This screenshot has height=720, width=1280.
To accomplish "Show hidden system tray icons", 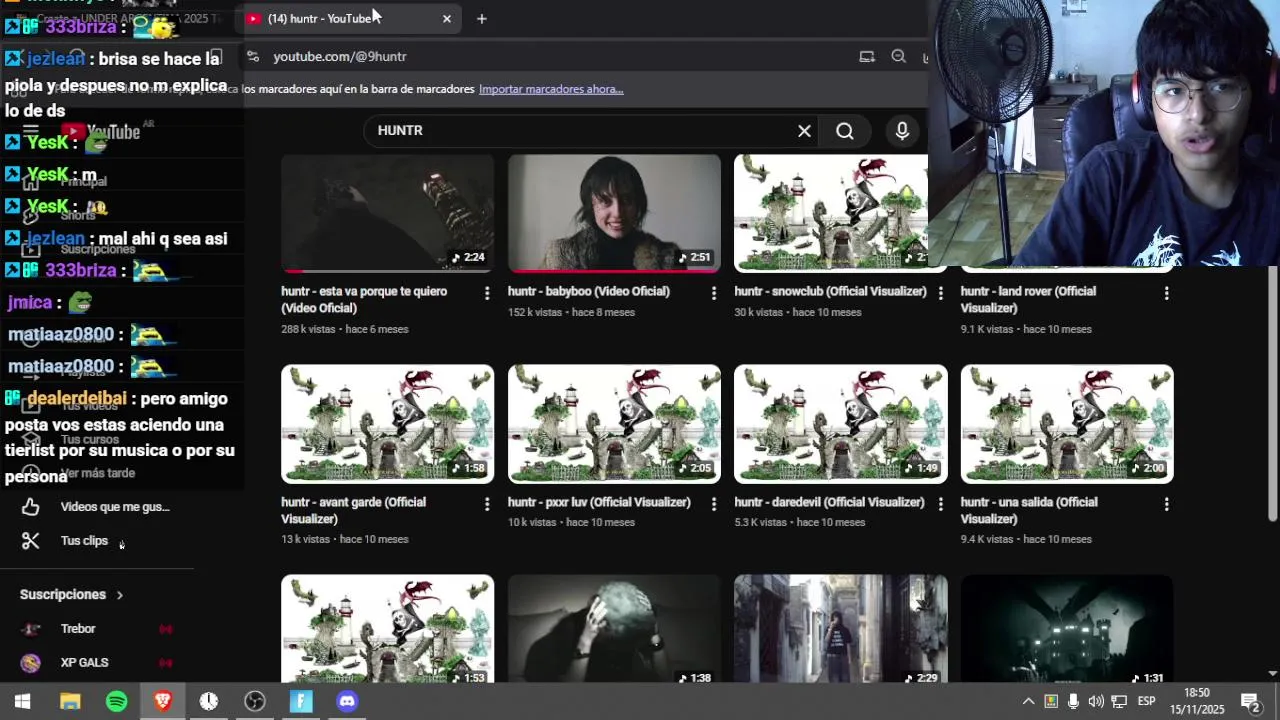I will (1028, 702).
